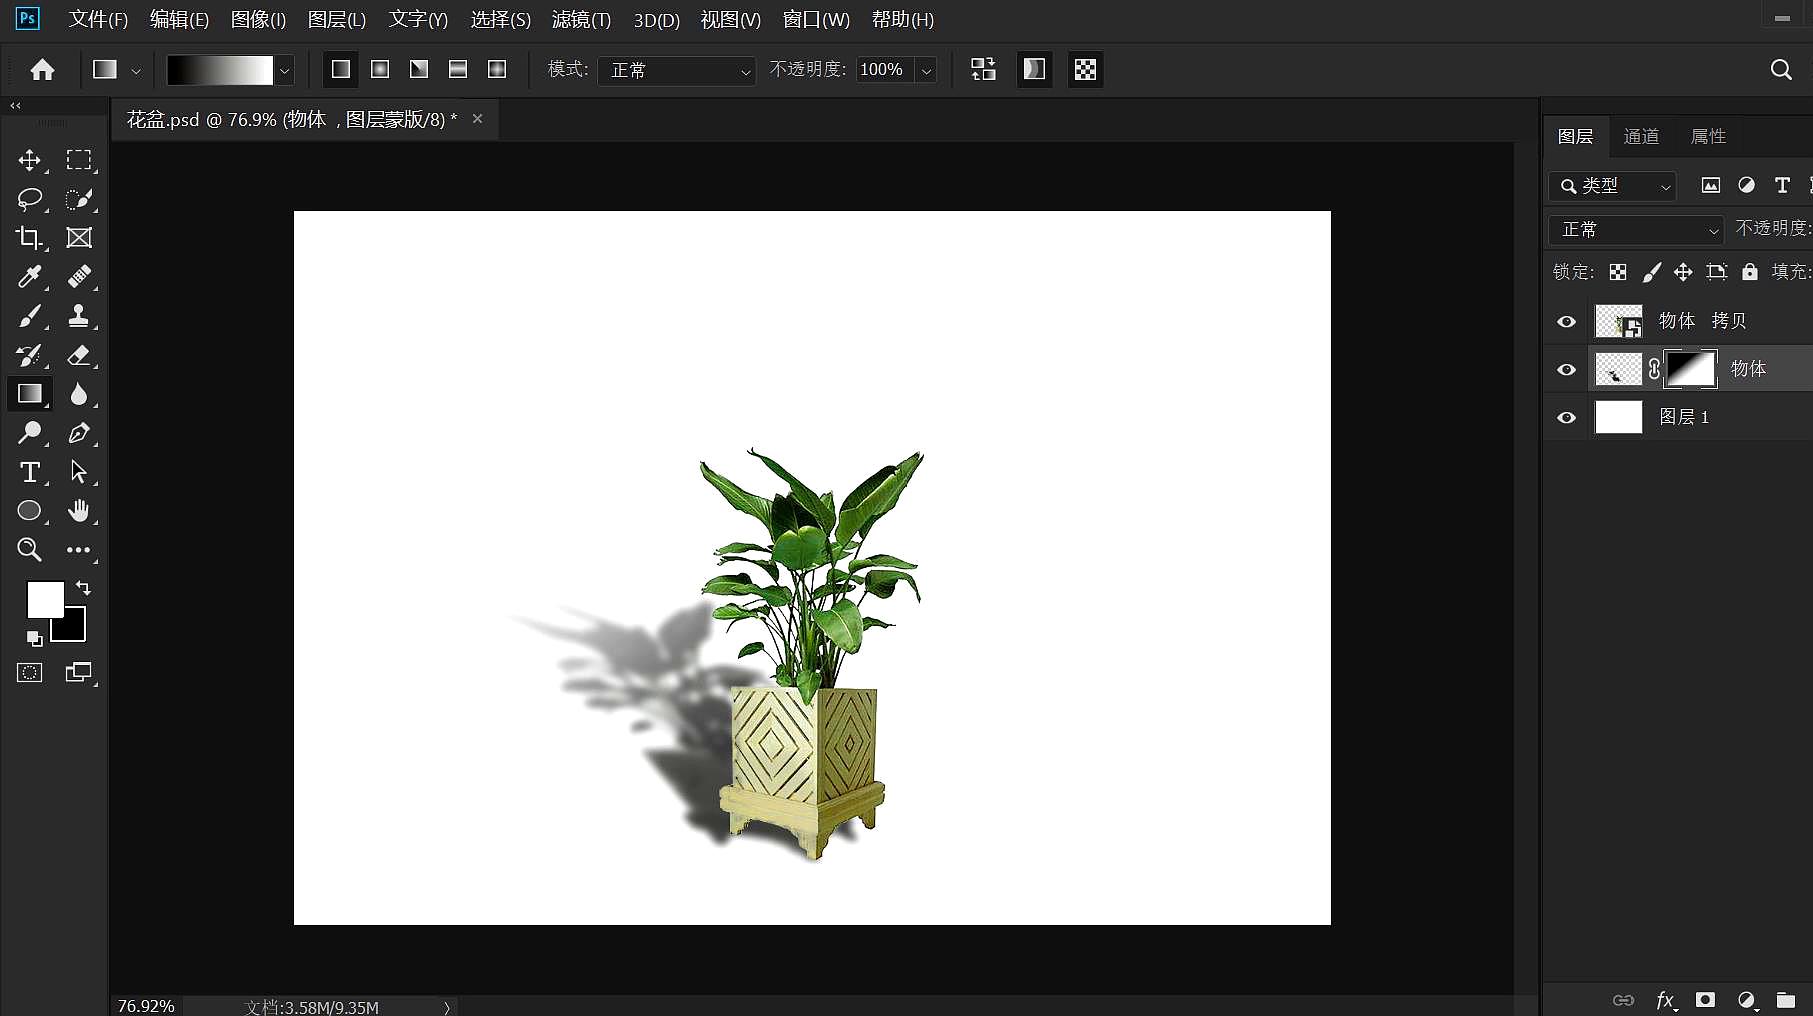
Task: Select the Gradient tool in toolbox
Action: click(x=30, y=394)
